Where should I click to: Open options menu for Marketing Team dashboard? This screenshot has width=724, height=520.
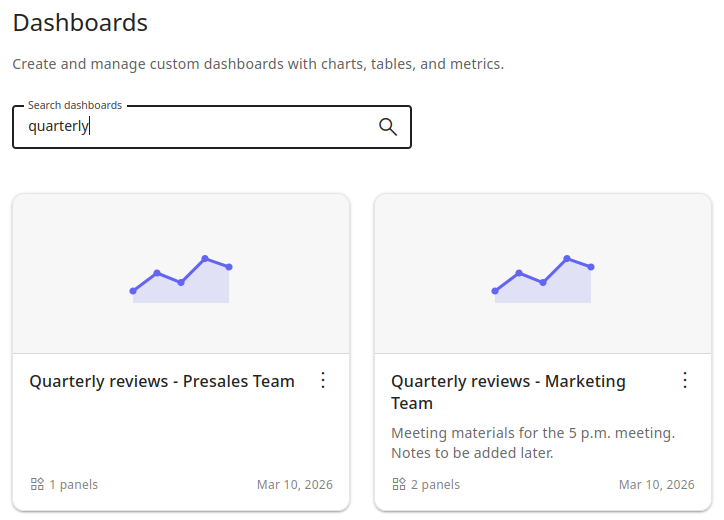pos(685,380)
